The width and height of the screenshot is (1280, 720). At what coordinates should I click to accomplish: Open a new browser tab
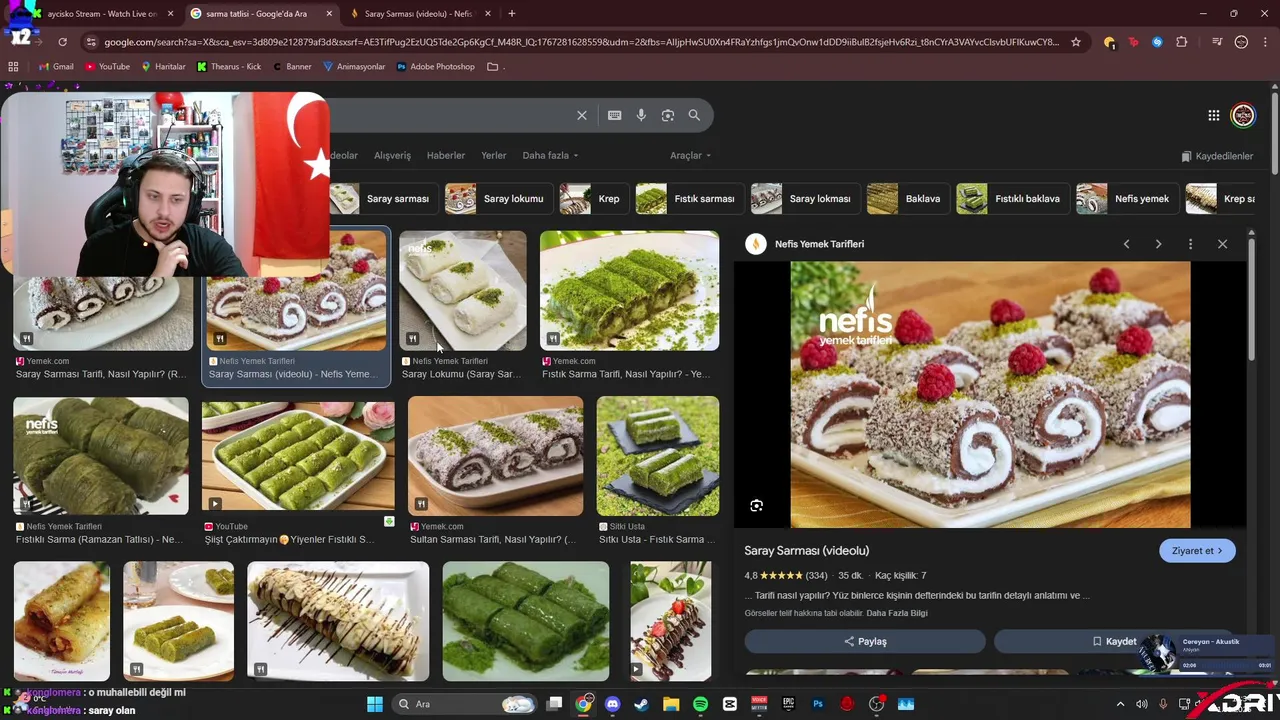[511, 14]
